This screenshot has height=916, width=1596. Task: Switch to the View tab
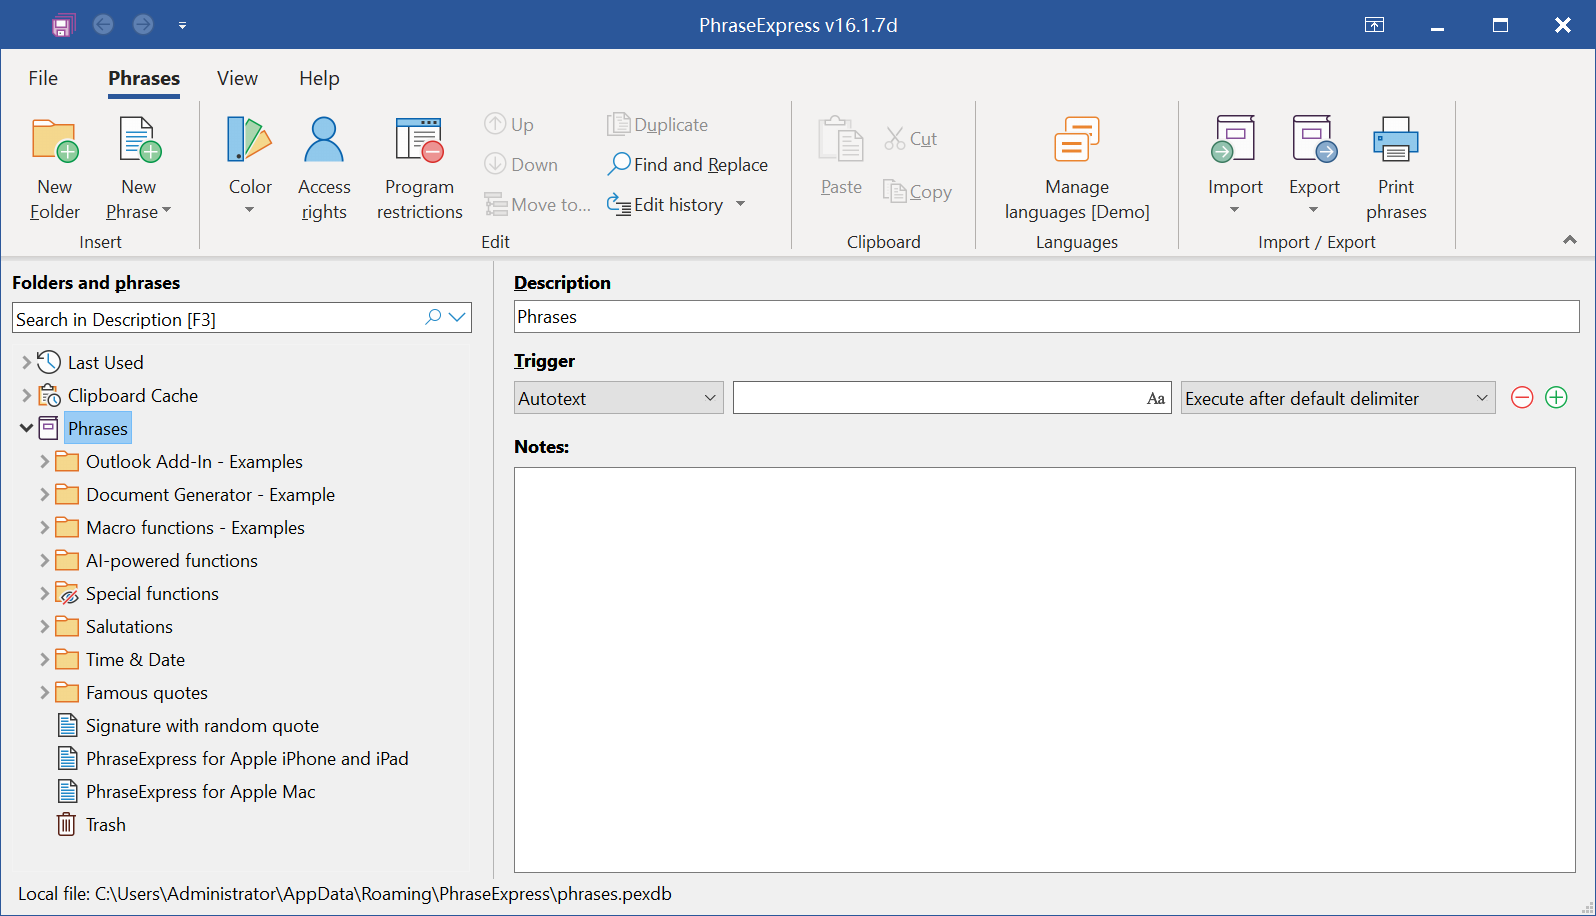coord(237,78)
